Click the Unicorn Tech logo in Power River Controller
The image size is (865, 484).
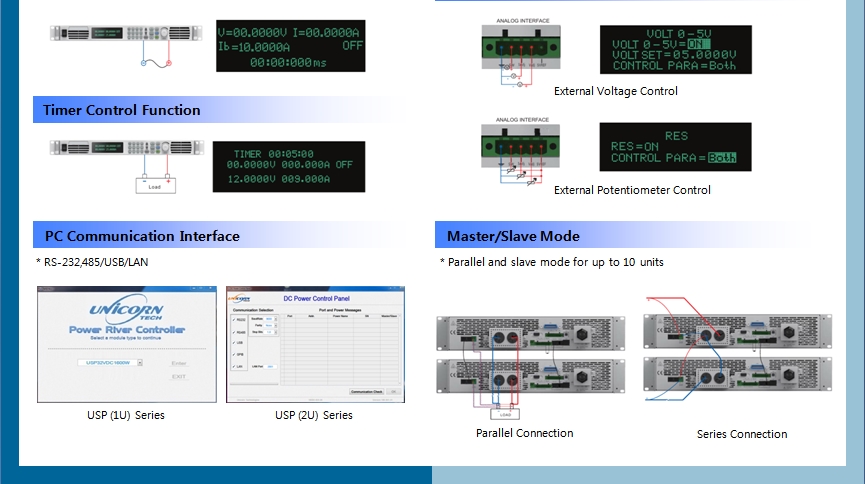(126, 311)
